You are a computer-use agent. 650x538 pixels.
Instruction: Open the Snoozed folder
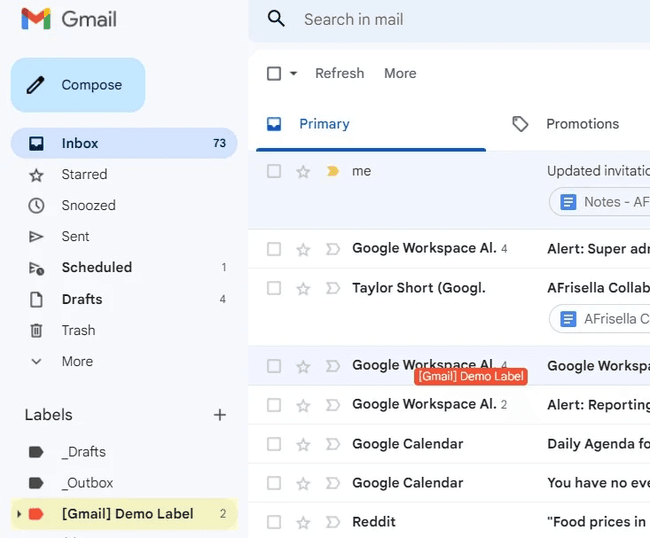pos(124,206)
